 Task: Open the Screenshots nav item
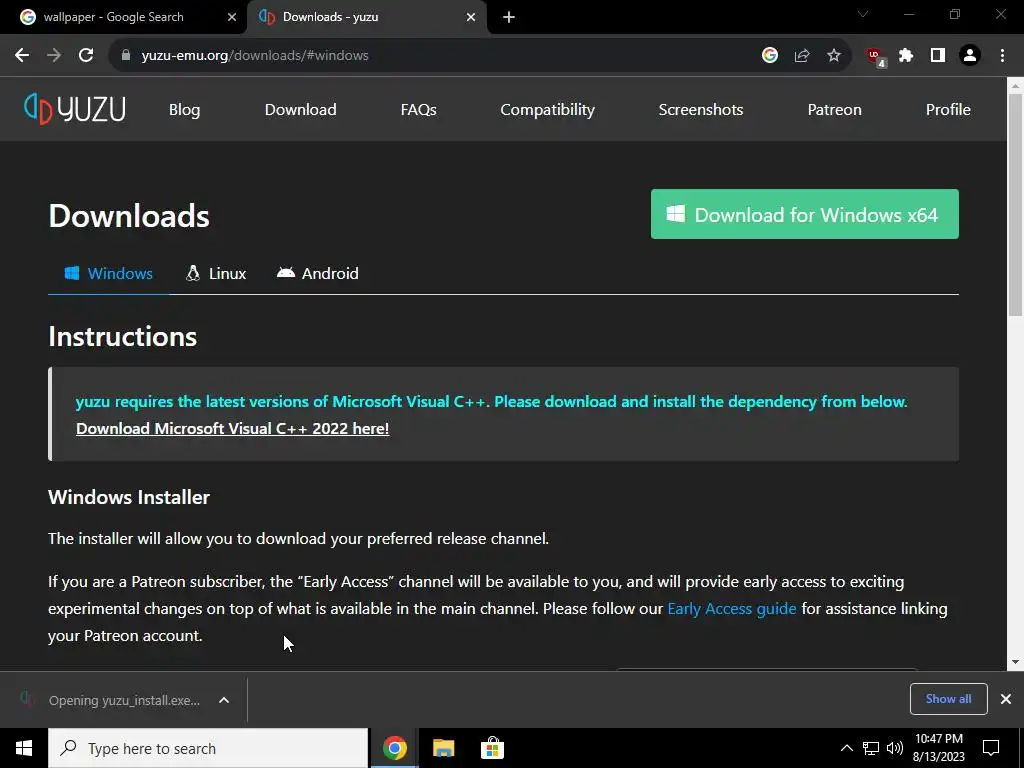pos(701,110)
